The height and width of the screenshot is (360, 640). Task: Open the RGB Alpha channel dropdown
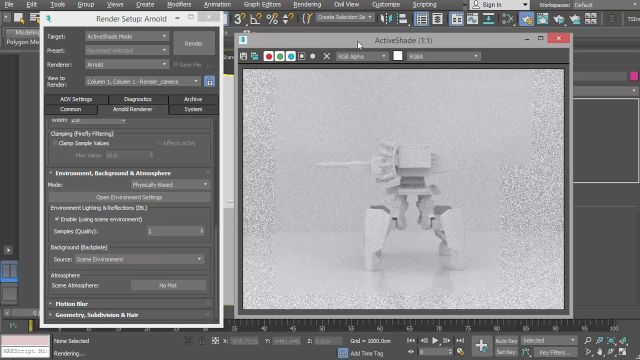[361, 56]
